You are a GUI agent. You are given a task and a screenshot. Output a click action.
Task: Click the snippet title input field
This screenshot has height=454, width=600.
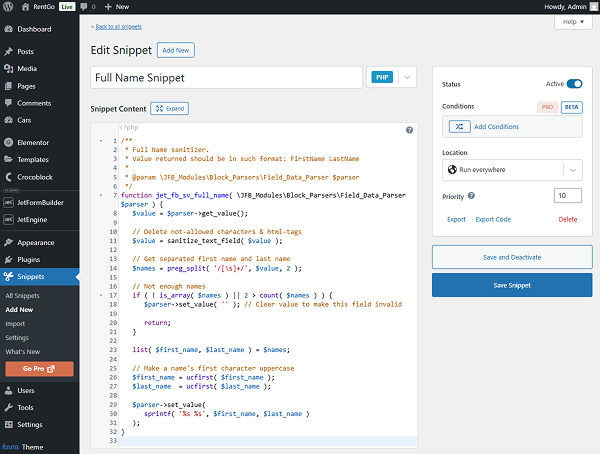pos(225,77)
